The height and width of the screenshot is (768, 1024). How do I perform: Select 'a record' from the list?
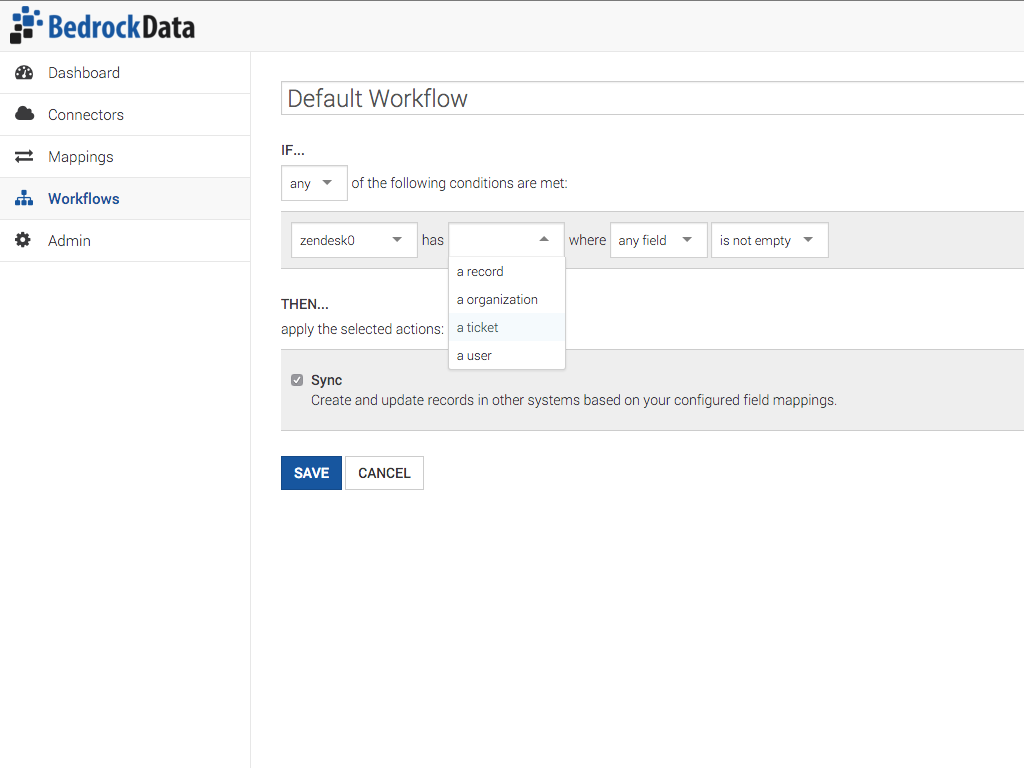click(x=481, y=272)
